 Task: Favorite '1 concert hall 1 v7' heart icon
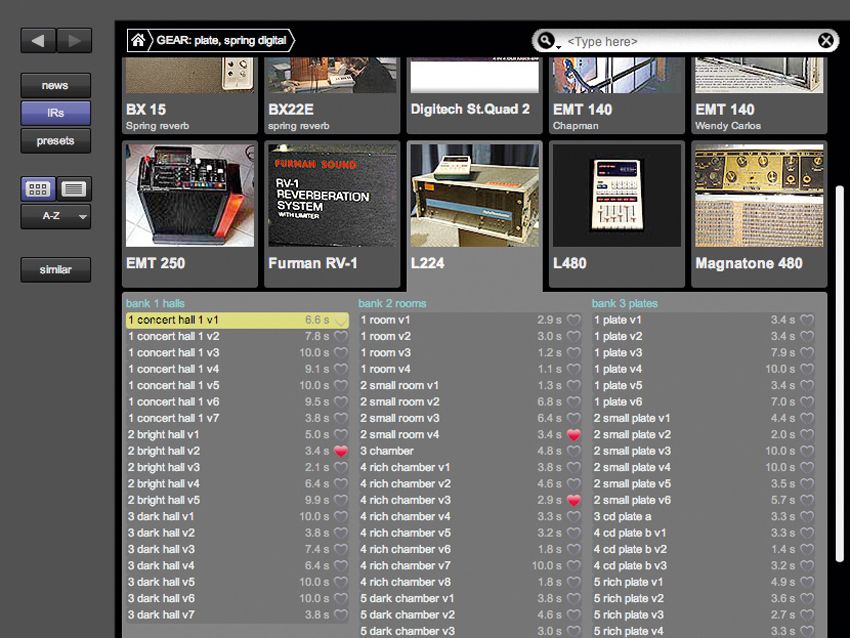click(x=340, y=418)
